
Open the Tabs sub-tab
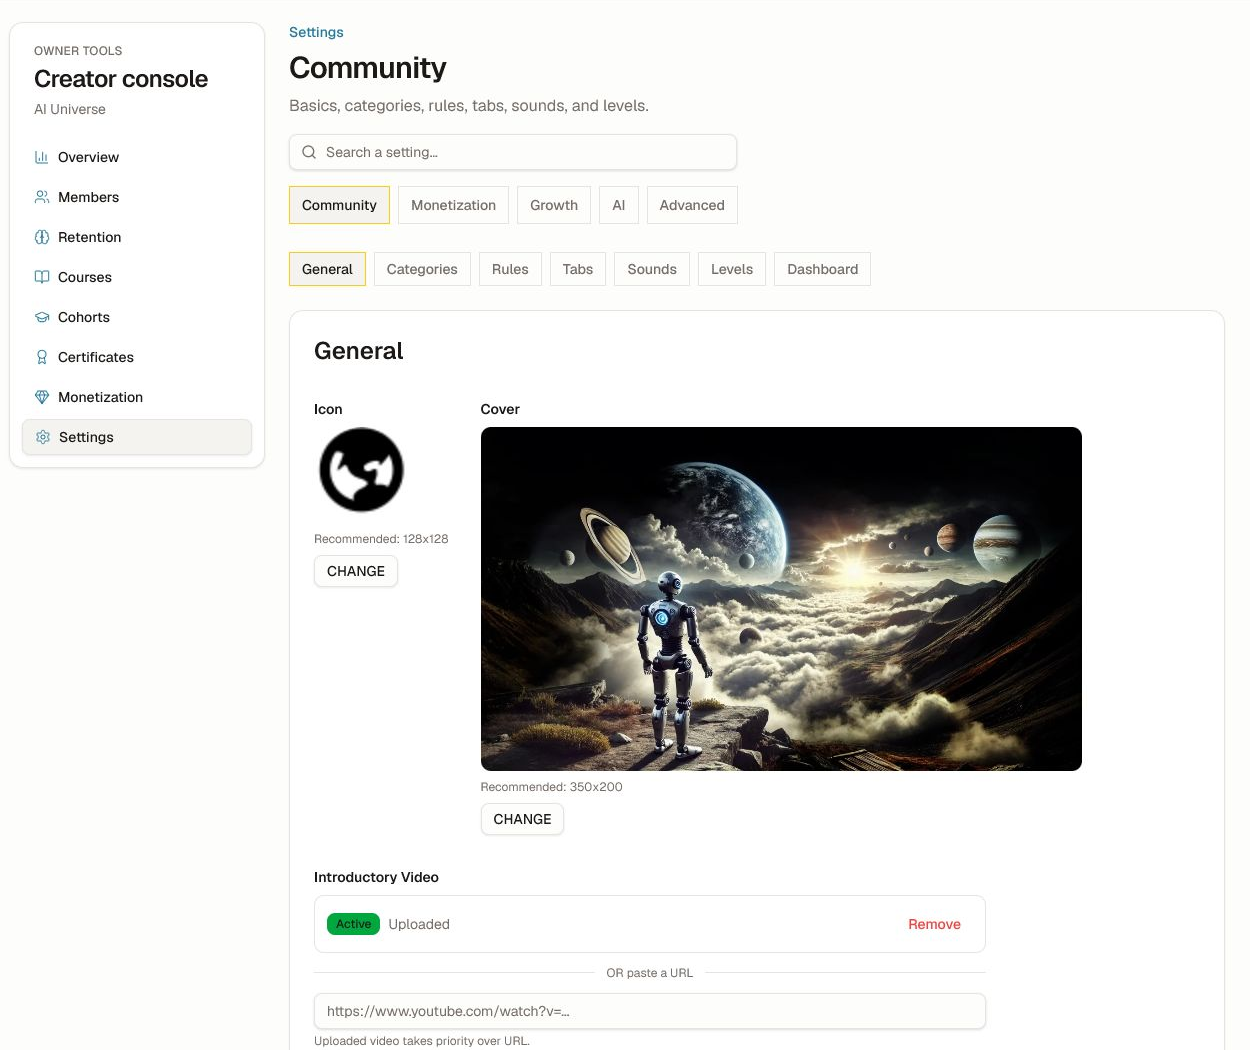(x=578, y=269)
